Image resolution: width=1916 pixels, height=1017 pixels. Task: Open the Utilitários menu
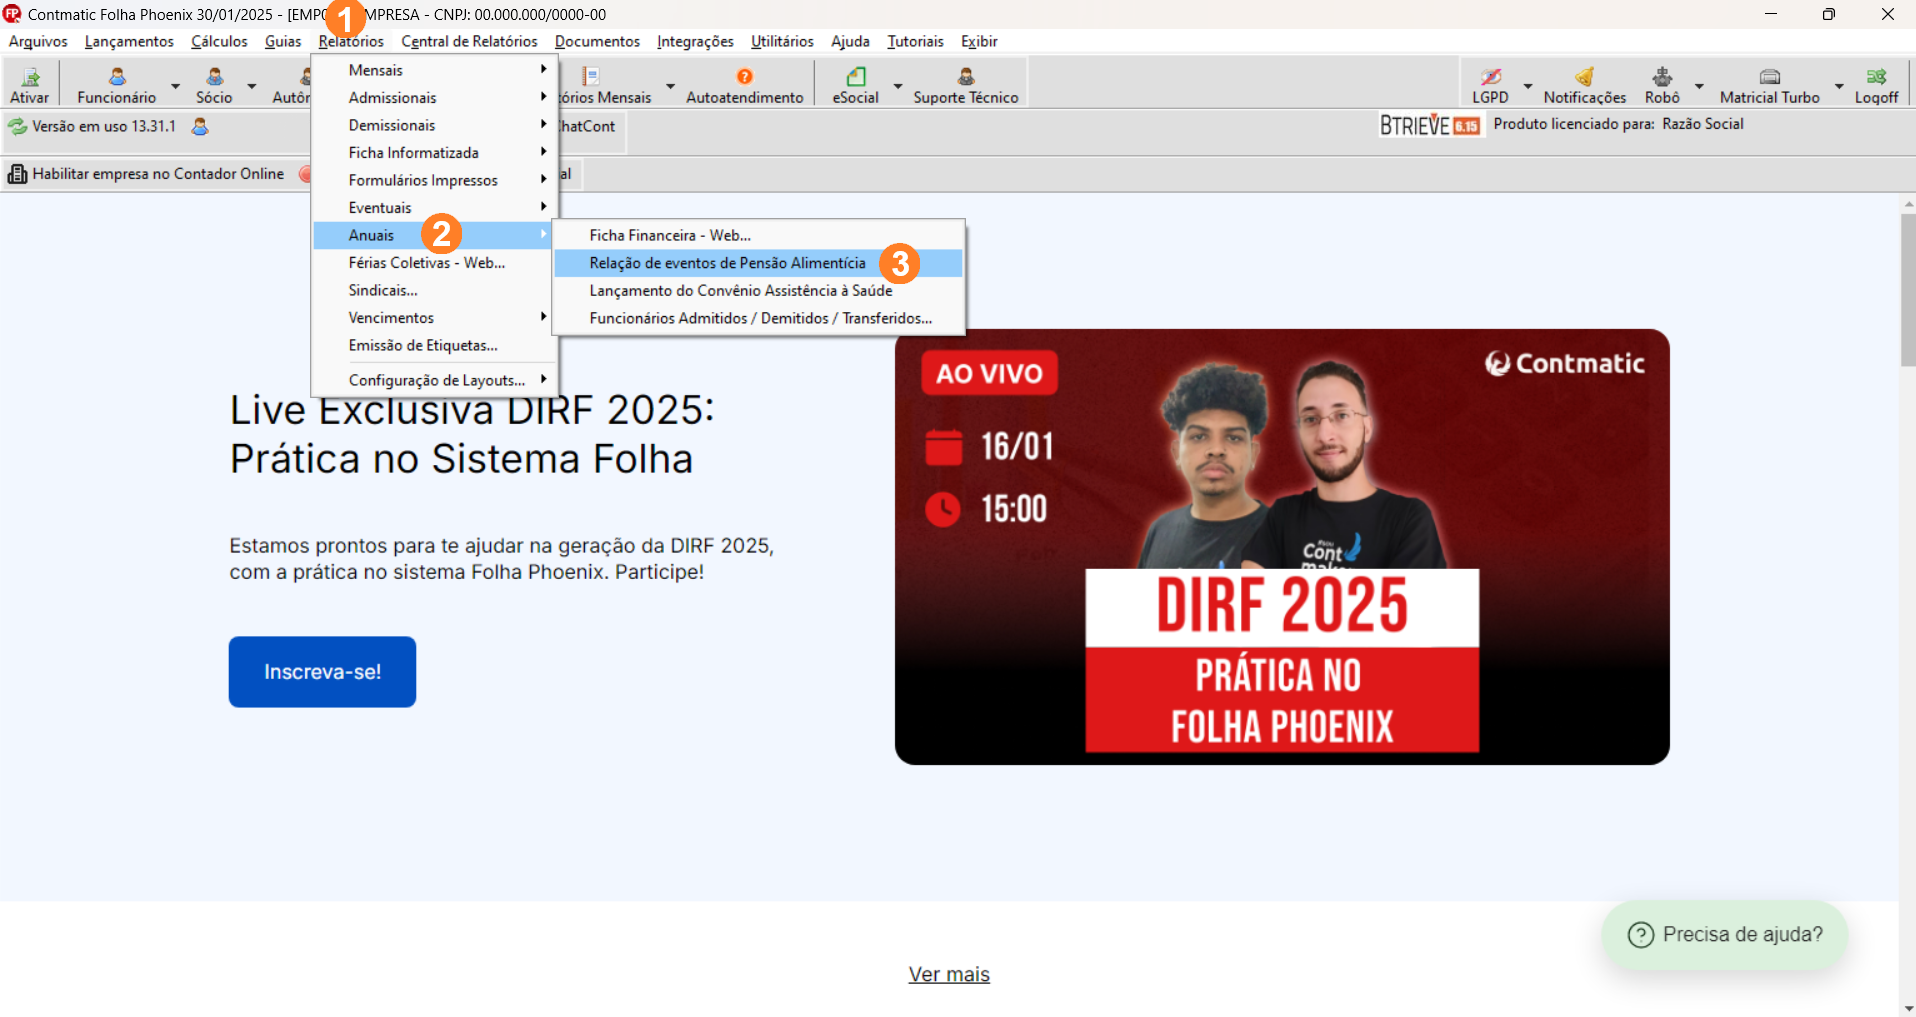tap(782, 41)
